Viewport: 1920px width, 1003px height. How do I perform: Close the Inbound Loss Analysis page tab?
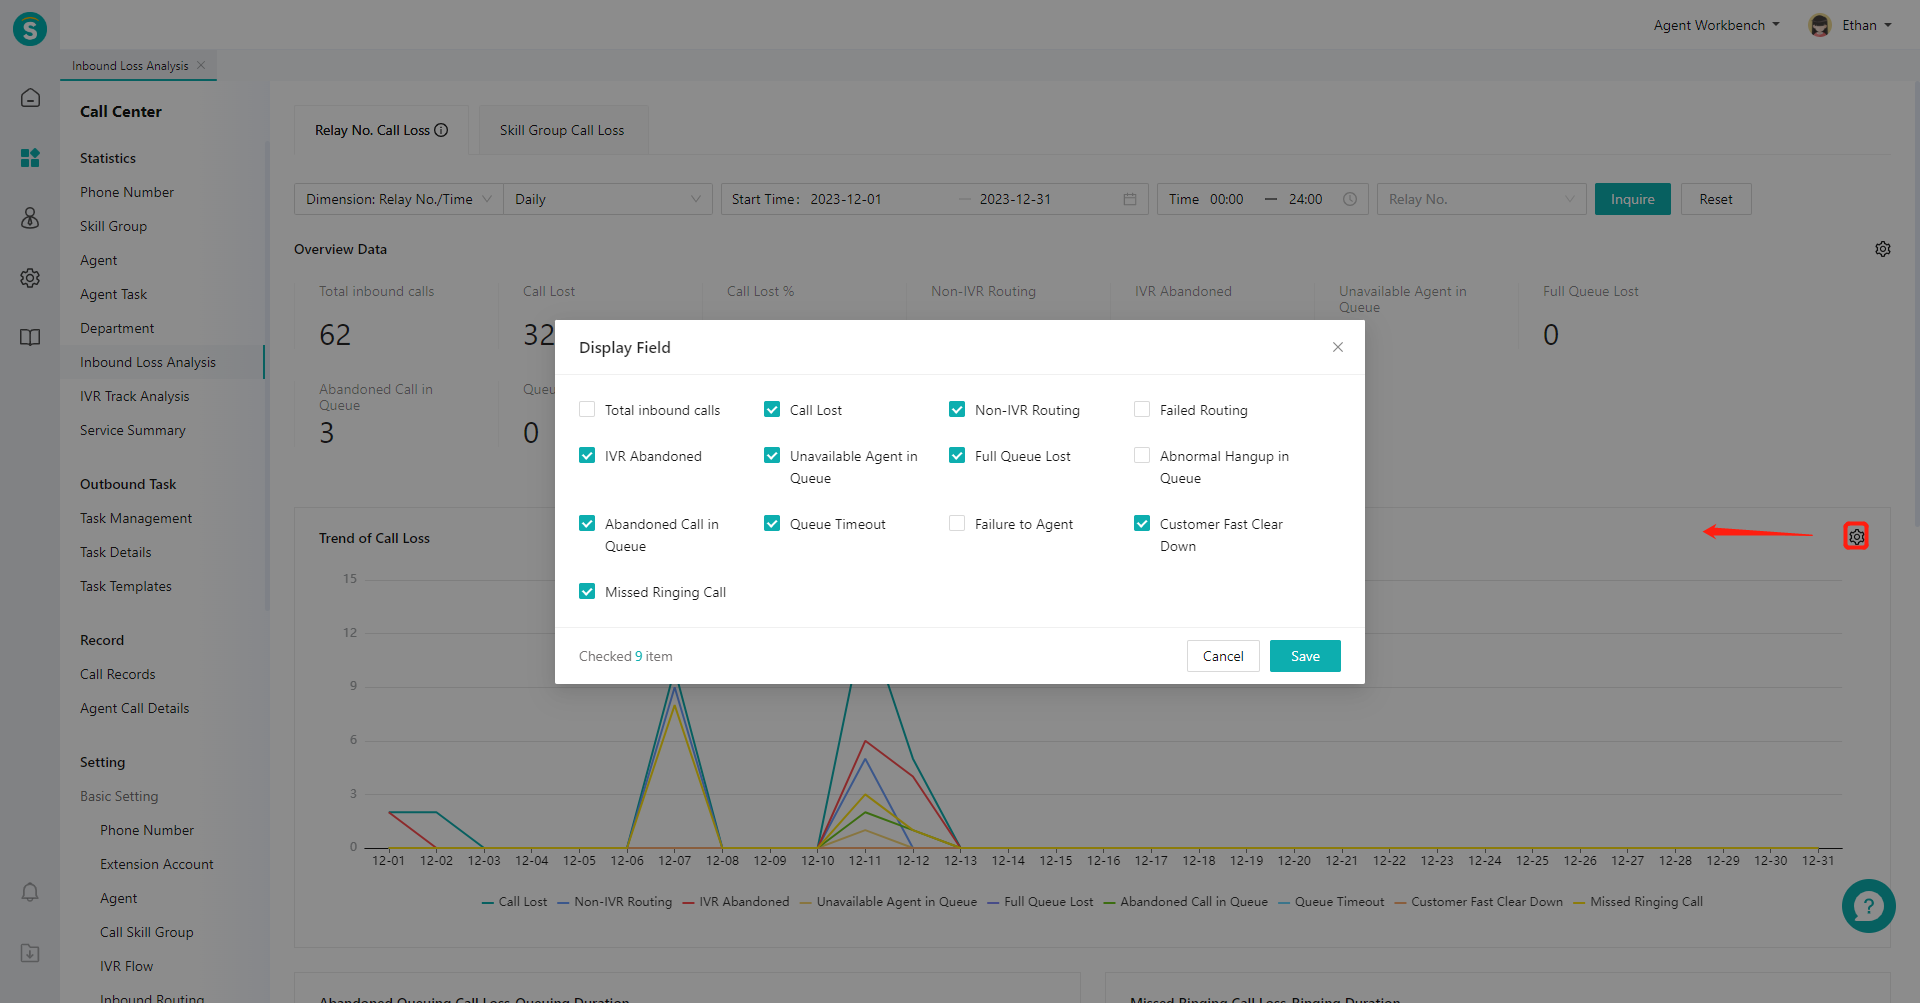pyautogui.click(x=201, y=65)
